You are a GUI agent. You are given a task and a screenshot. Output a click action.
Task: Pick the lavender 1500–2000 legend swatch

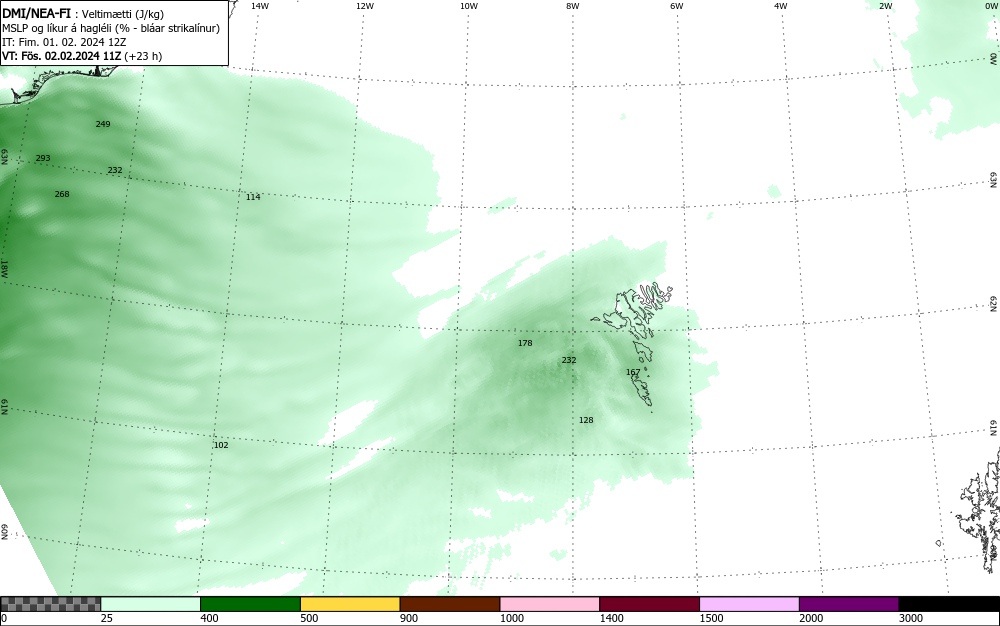(749, 604)
